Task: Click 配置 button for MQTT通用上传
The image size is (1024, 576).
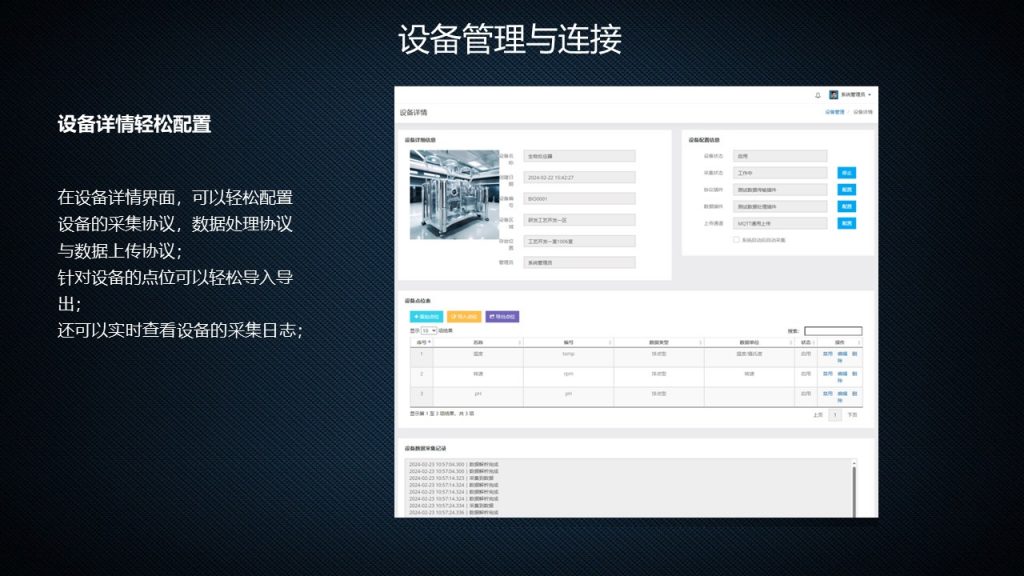Action: point(846,223)
